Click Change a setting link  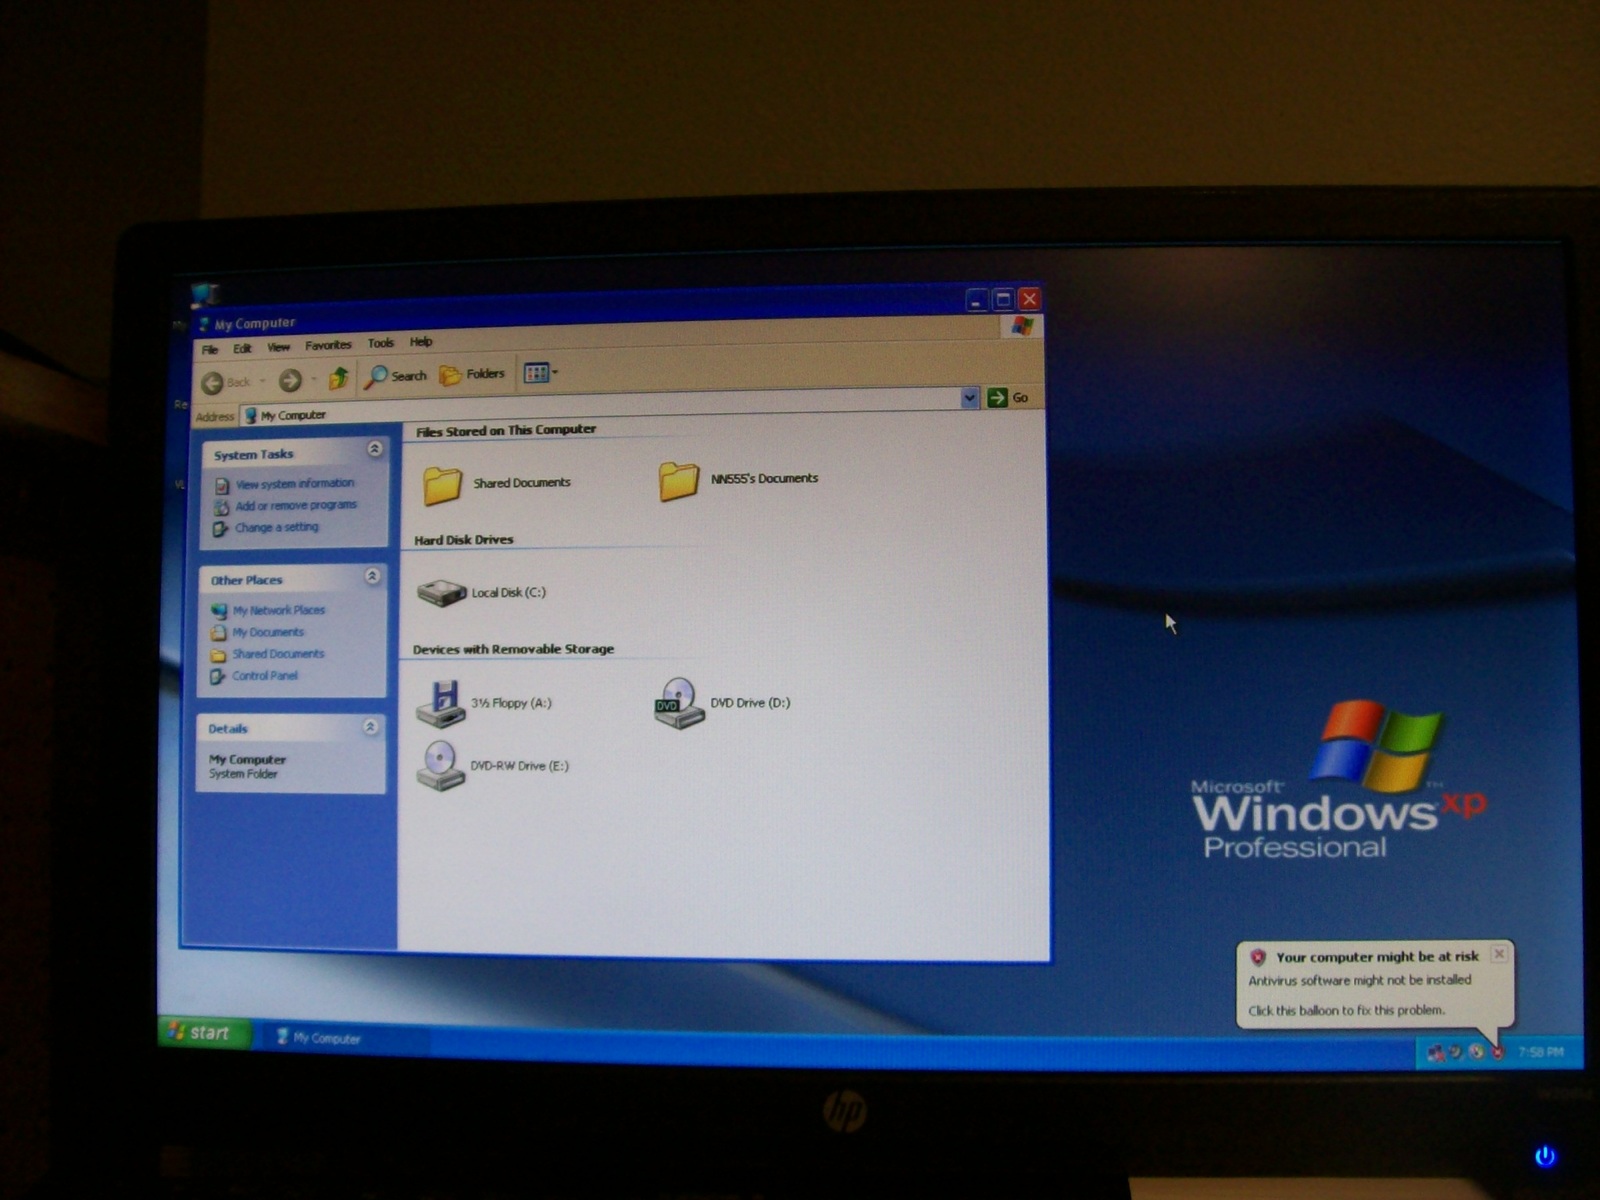pyautogui.click(x=277, y=527)
